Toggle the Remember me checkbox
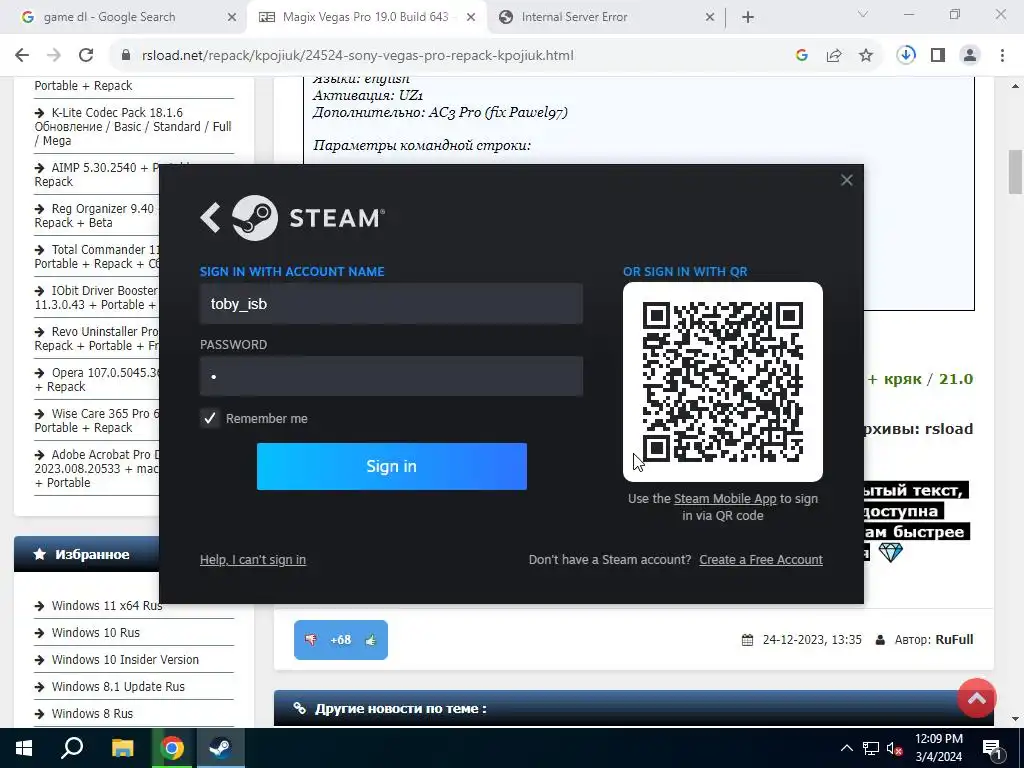Screen dimensions: 1024x768 click(210, 418)
